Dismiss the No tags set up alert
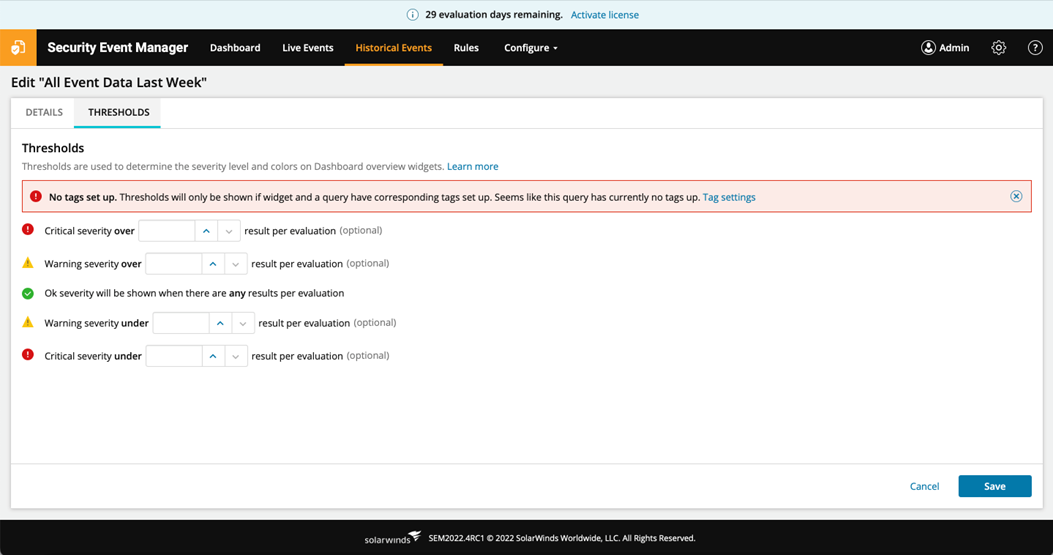Viewport: 1053px width, 555px height. click(1016, 196)
